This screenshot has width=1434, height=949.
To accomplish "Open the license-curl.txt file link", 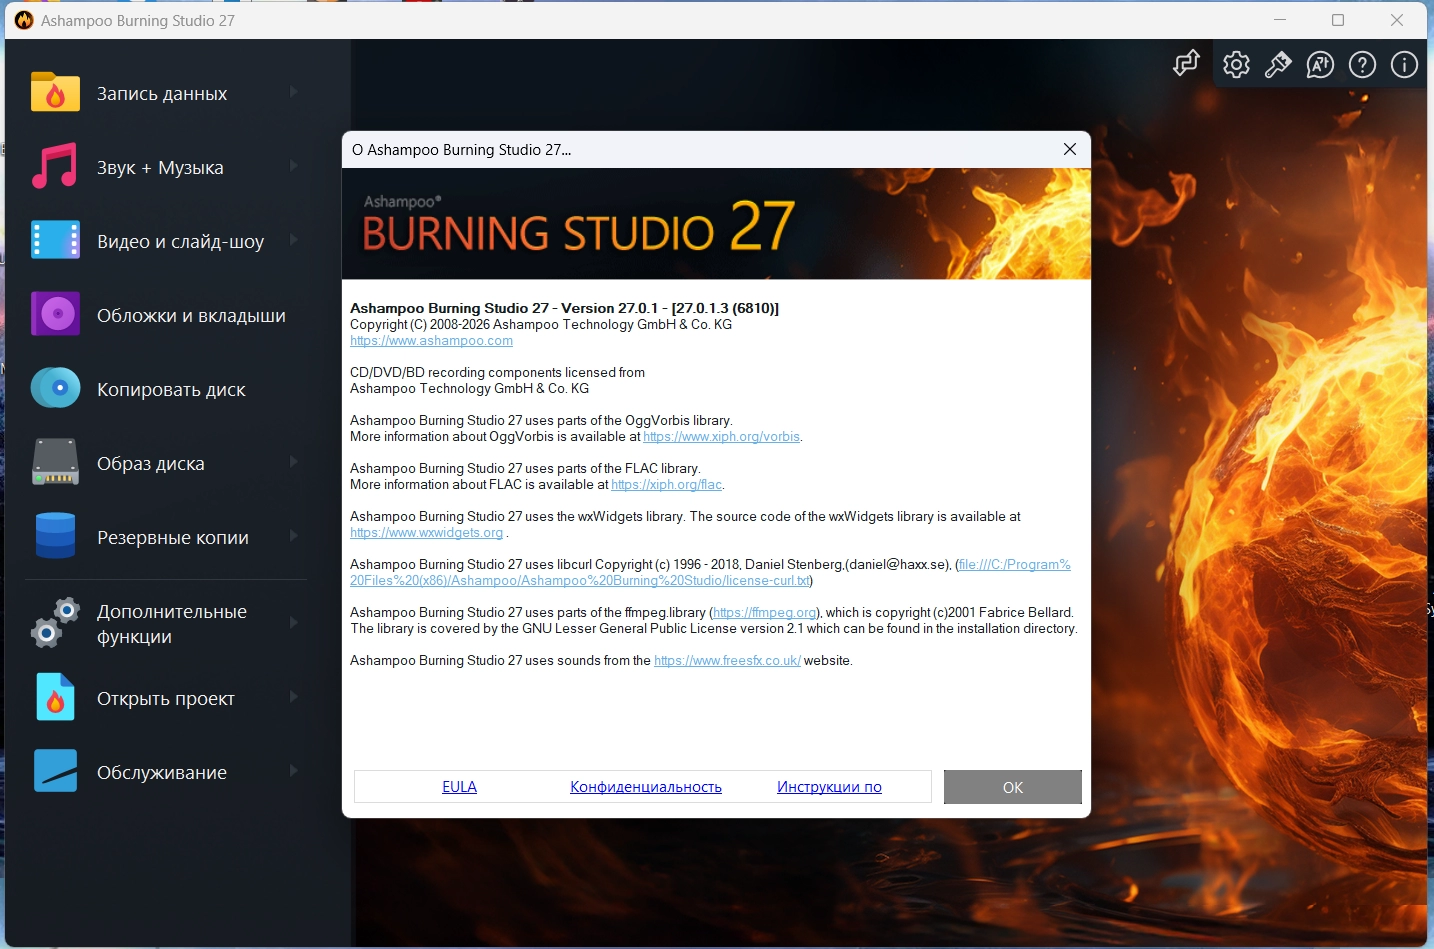I will pos(710,573).
